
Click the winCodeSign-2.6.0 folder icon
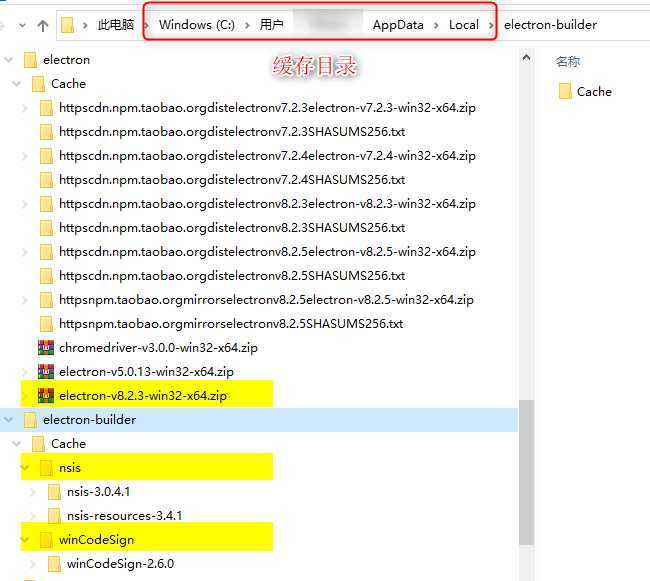(54, 564)
